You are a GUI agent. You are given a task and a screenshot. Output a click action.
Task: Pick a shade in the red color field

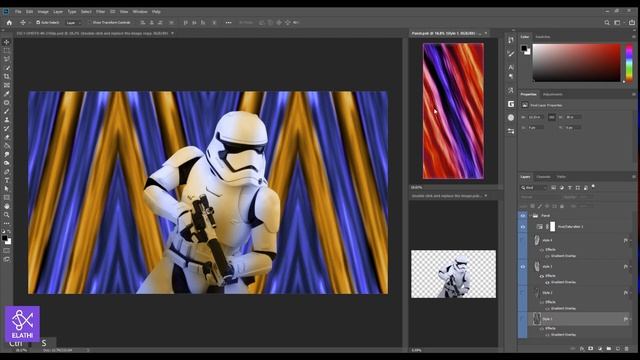coord(576,63)
